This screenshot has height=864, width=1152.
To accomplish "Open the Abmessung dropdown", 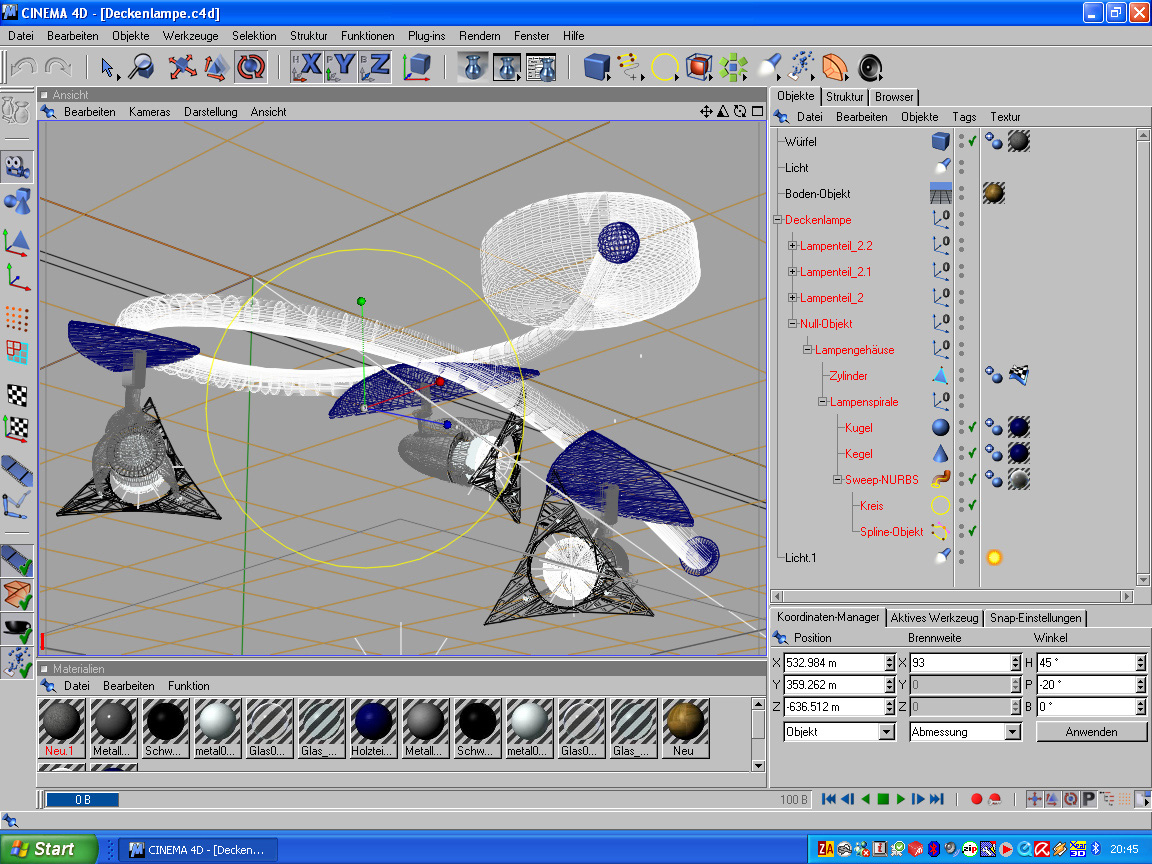I will (965, 732).
